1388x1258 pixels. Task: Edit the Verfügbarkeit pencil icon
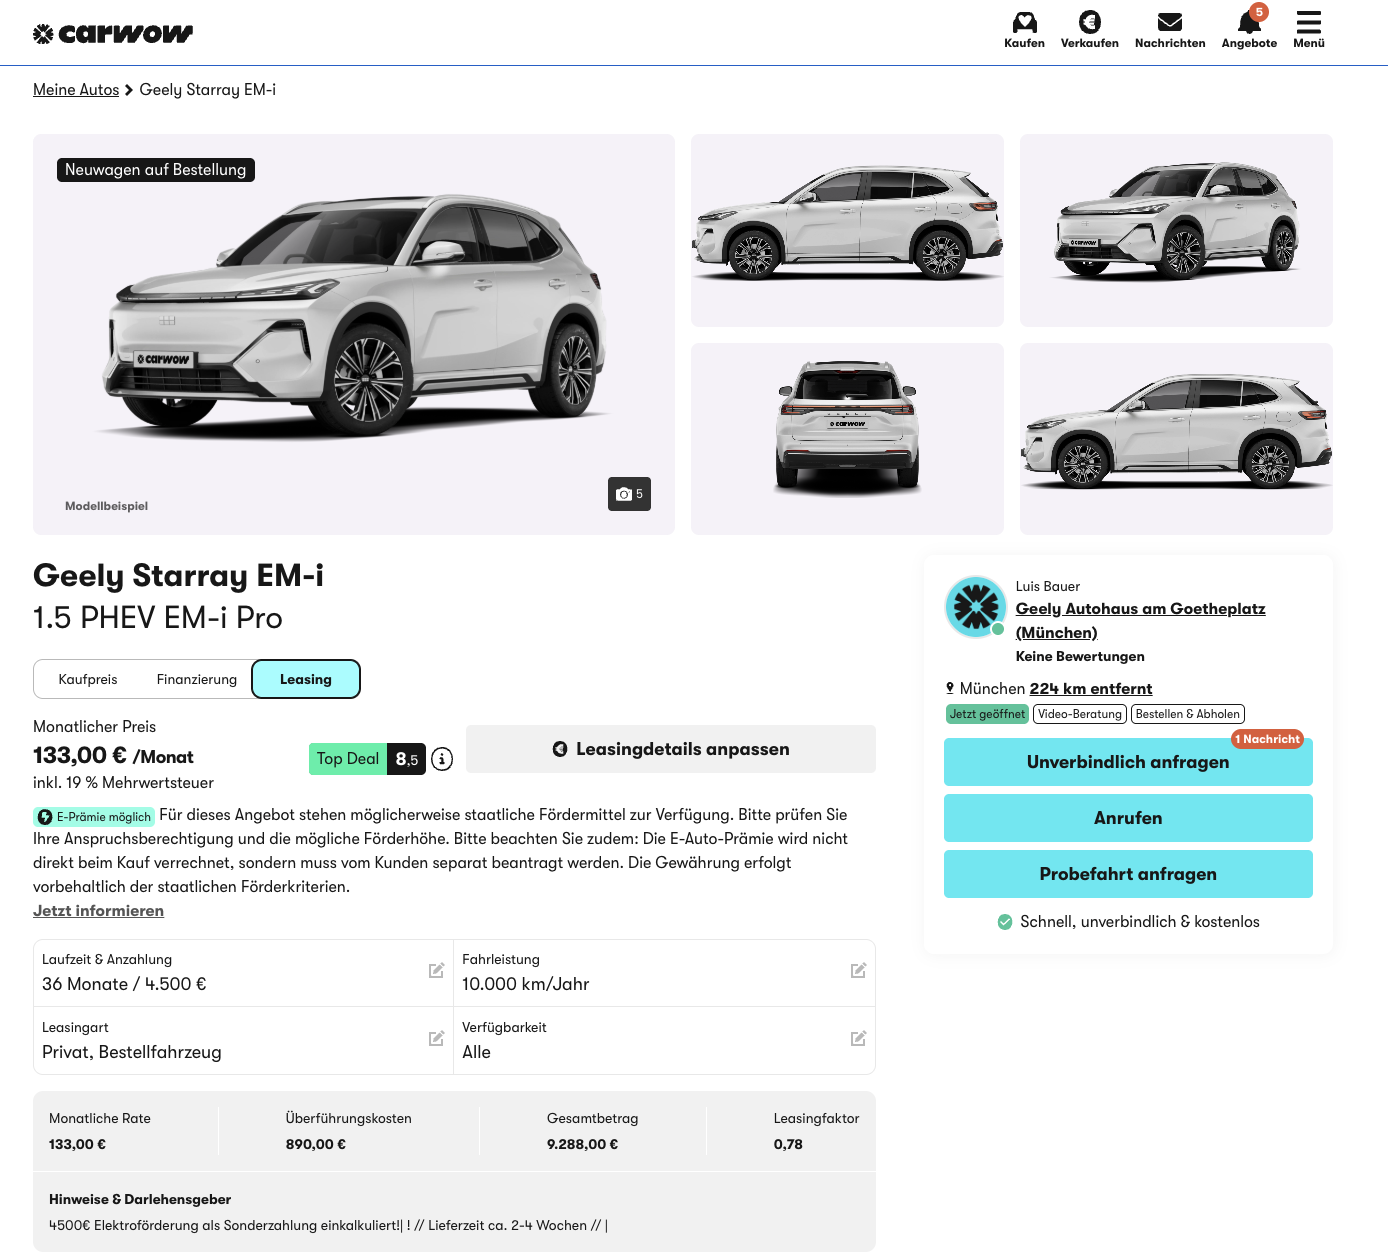point(858,1038)
